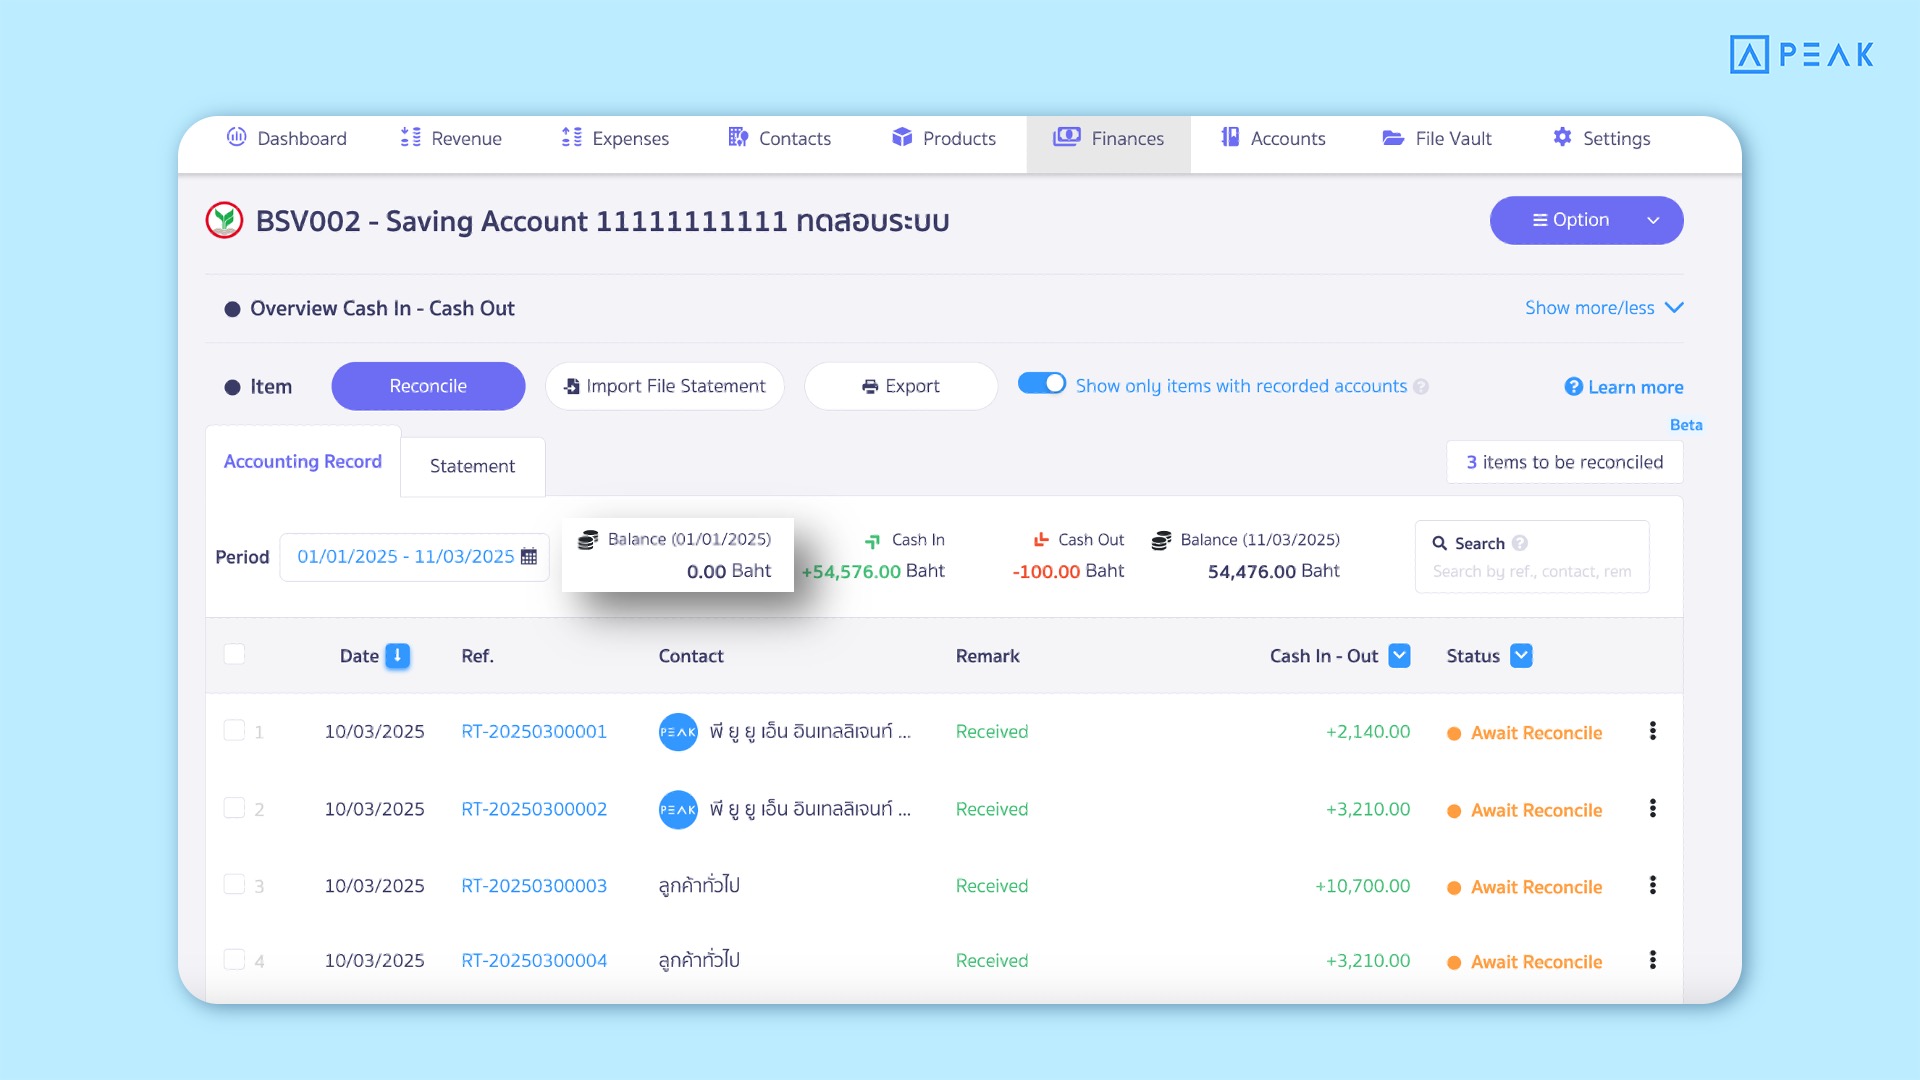The width and height of the screenshot is (1920, 1080).
Task: Click the PEAK logo in top corner
Action: point(1801,54)
